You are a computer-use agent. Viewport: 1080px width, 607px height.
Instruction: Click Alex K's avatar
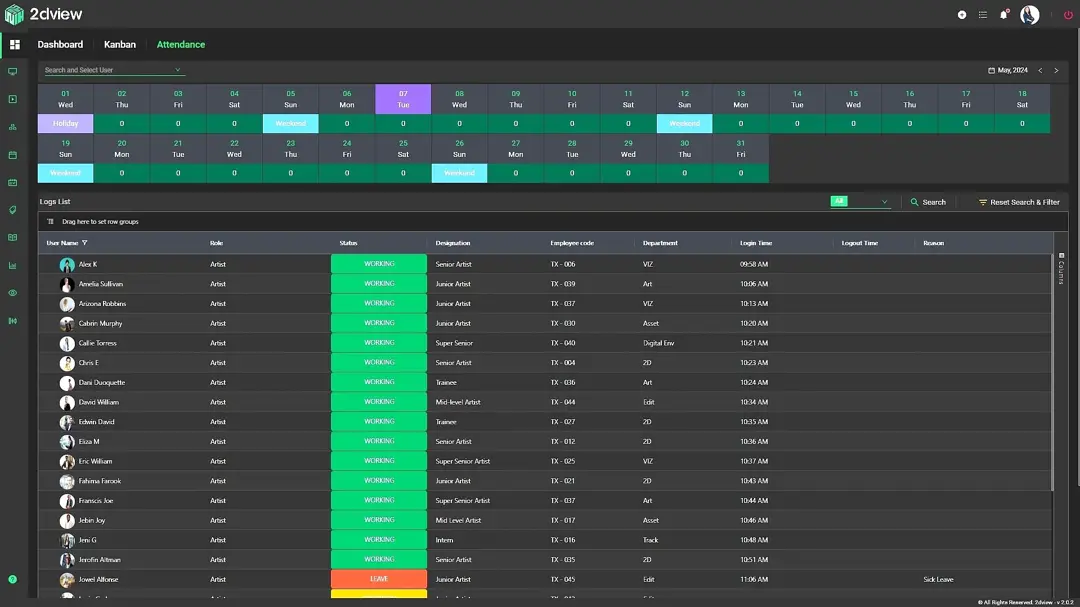pos(67,265)
